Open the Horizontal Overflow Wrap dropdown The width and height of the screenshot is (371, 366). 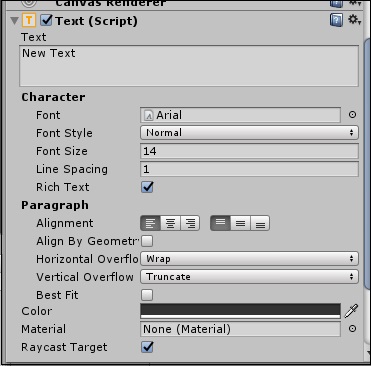[249, 259]
